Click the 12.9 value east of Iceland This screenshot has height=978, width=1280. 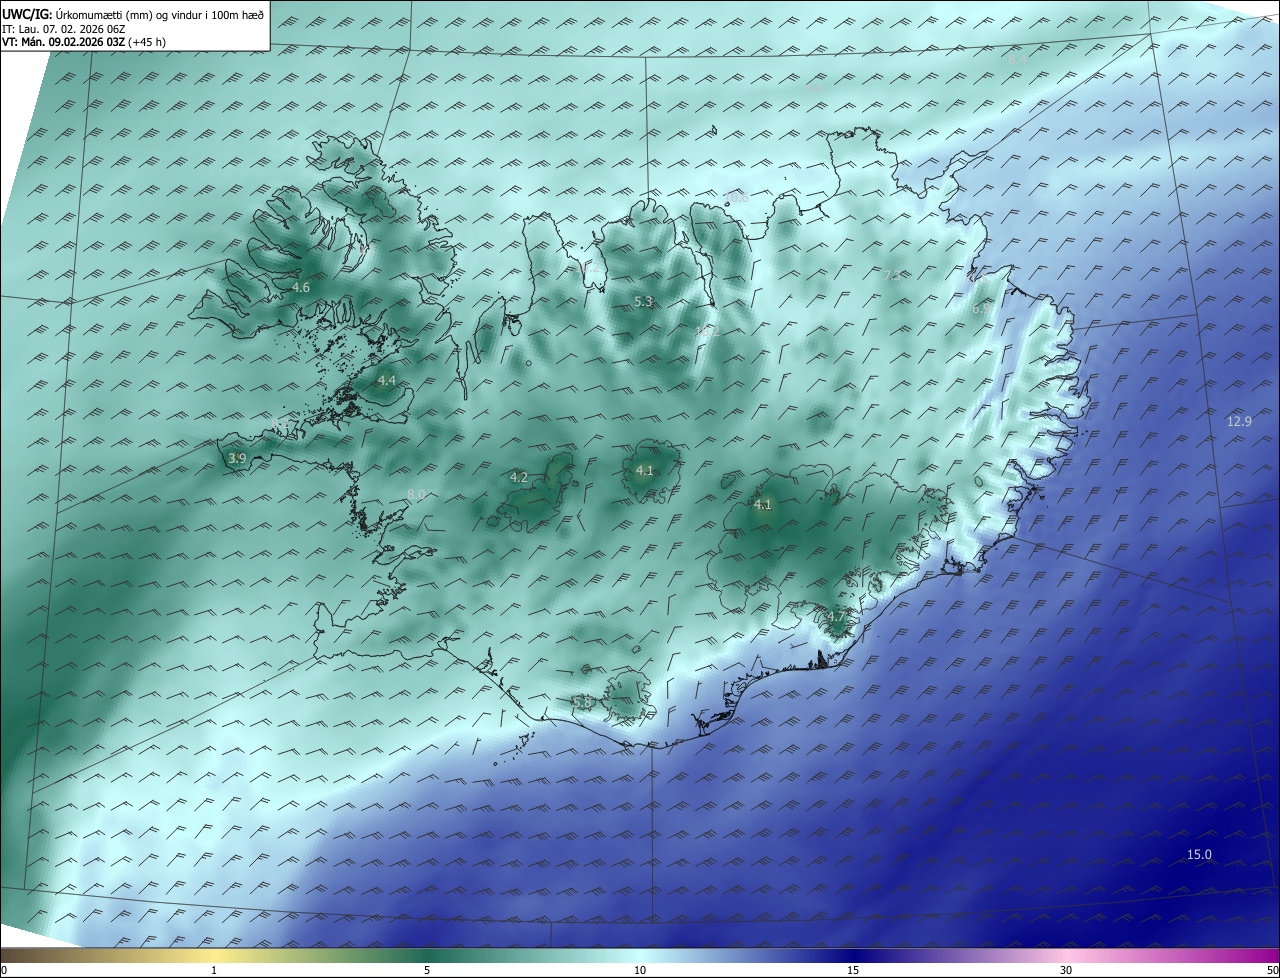[x=1239, y=422]
